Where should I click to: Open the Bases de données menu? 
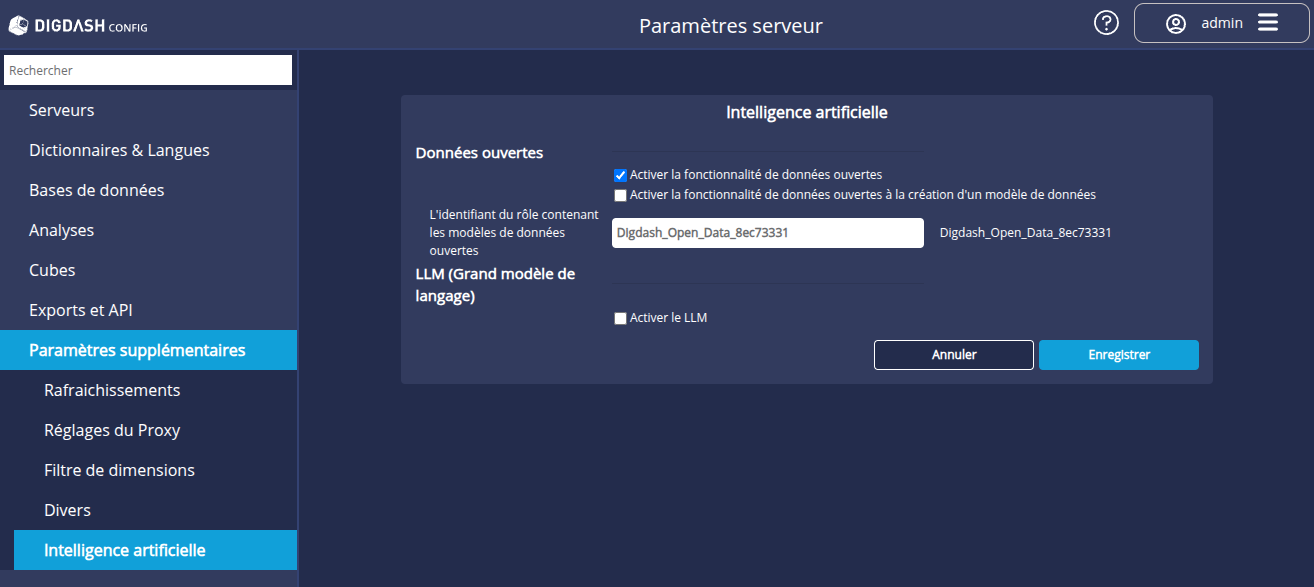96,190
